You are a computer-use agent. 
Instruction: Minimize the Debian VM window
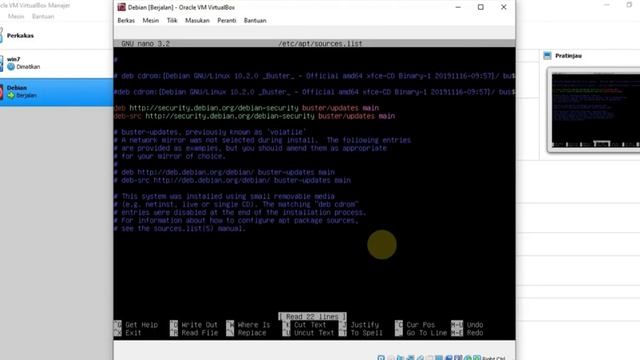pyautogui.click(x=458, y=7)
